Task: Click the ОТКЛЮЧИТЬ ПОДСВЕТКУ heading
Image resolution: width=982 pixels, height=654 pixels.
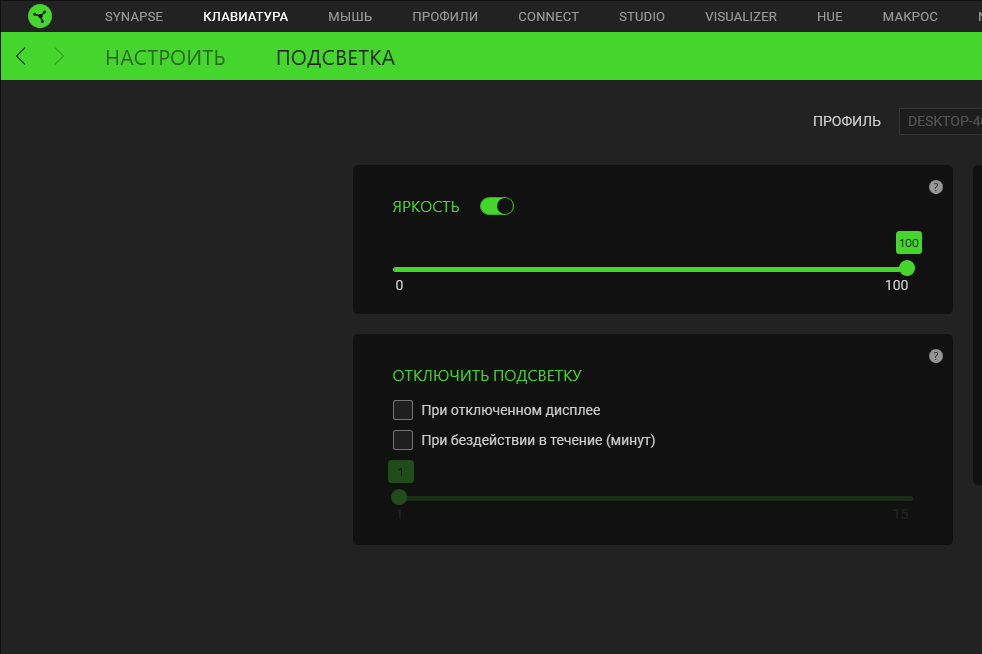Action: [x=487, y=375]
